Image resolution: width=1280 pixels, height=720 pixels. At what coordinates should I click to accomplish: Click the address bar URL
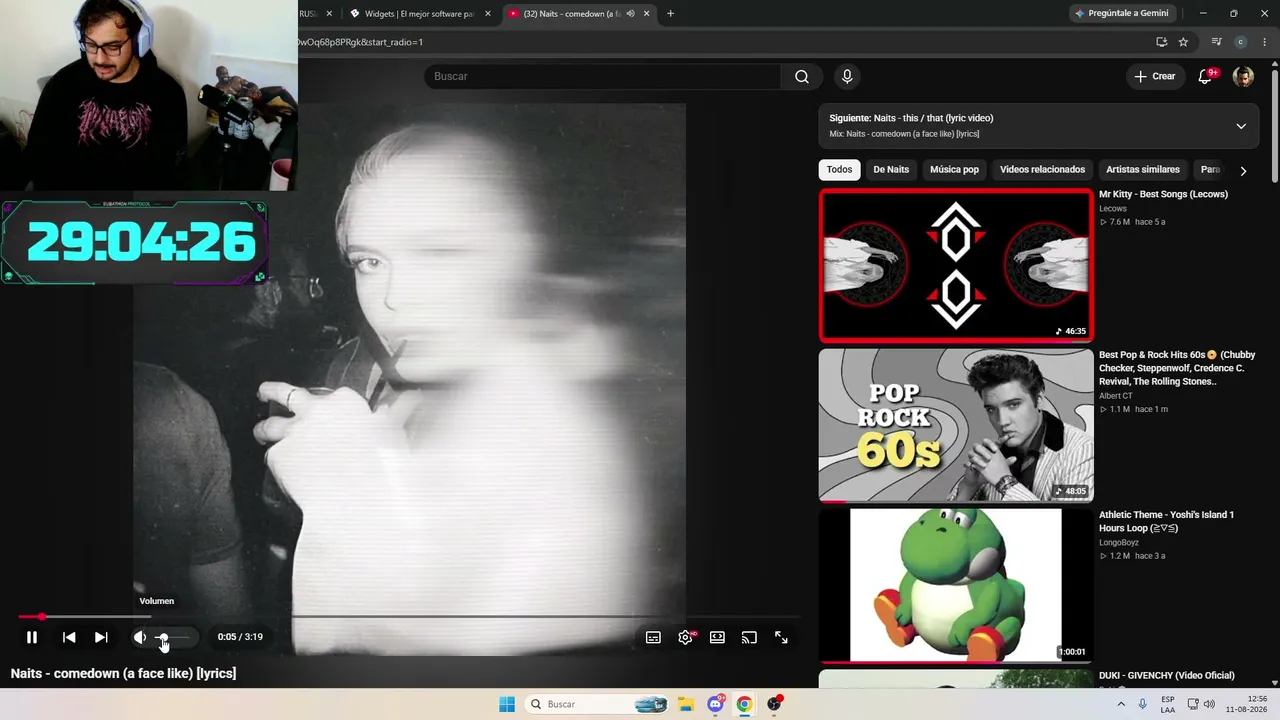(x=360, y=42)
